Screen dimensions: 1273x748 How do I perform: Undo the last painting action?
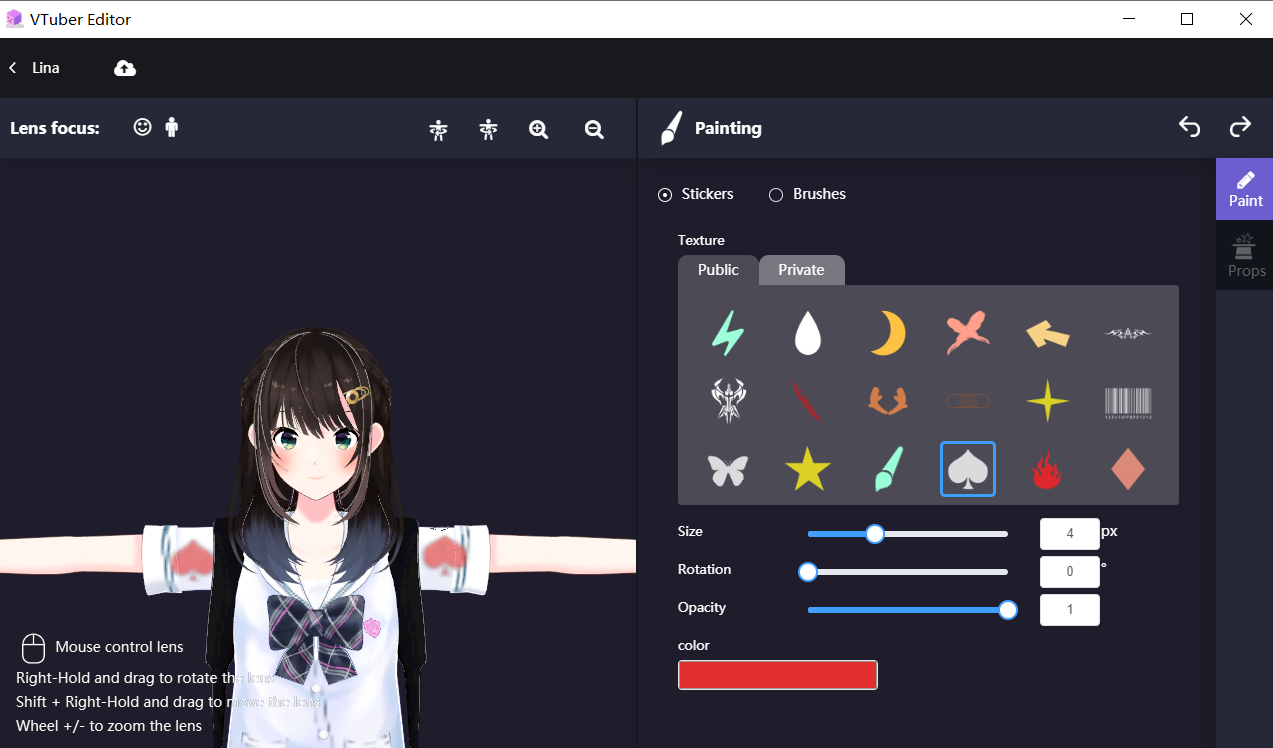point(1189,127)
